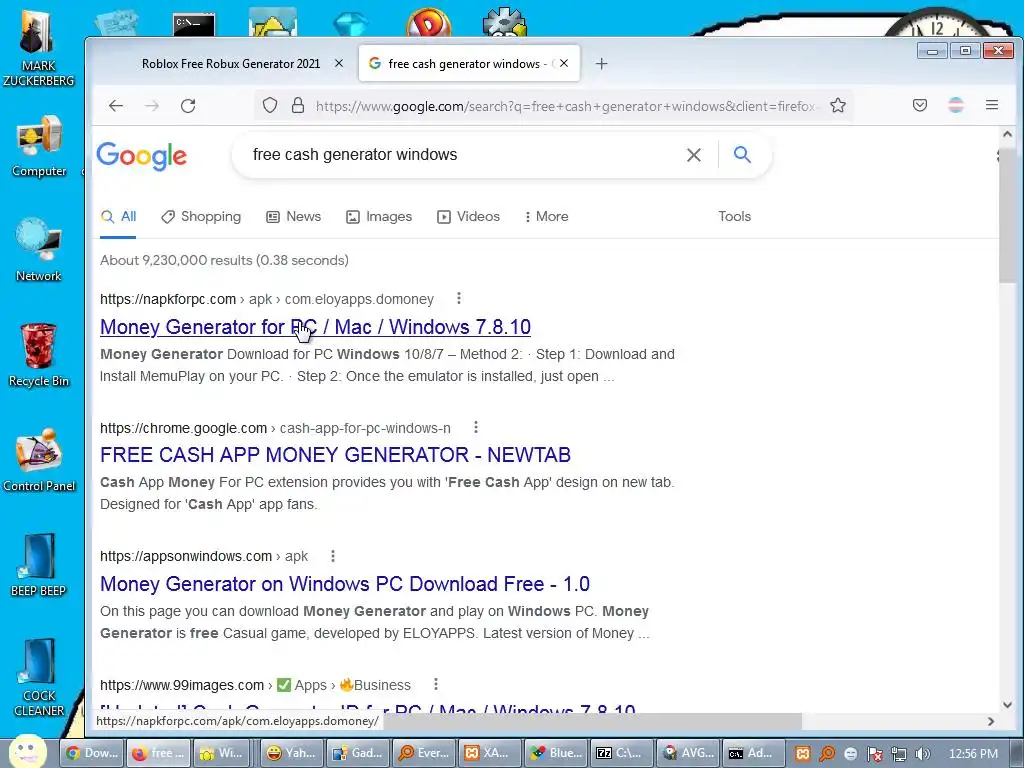Select the COCK CLEANER desktop icon
The image size is (1024, 768).
click(39, 678)
